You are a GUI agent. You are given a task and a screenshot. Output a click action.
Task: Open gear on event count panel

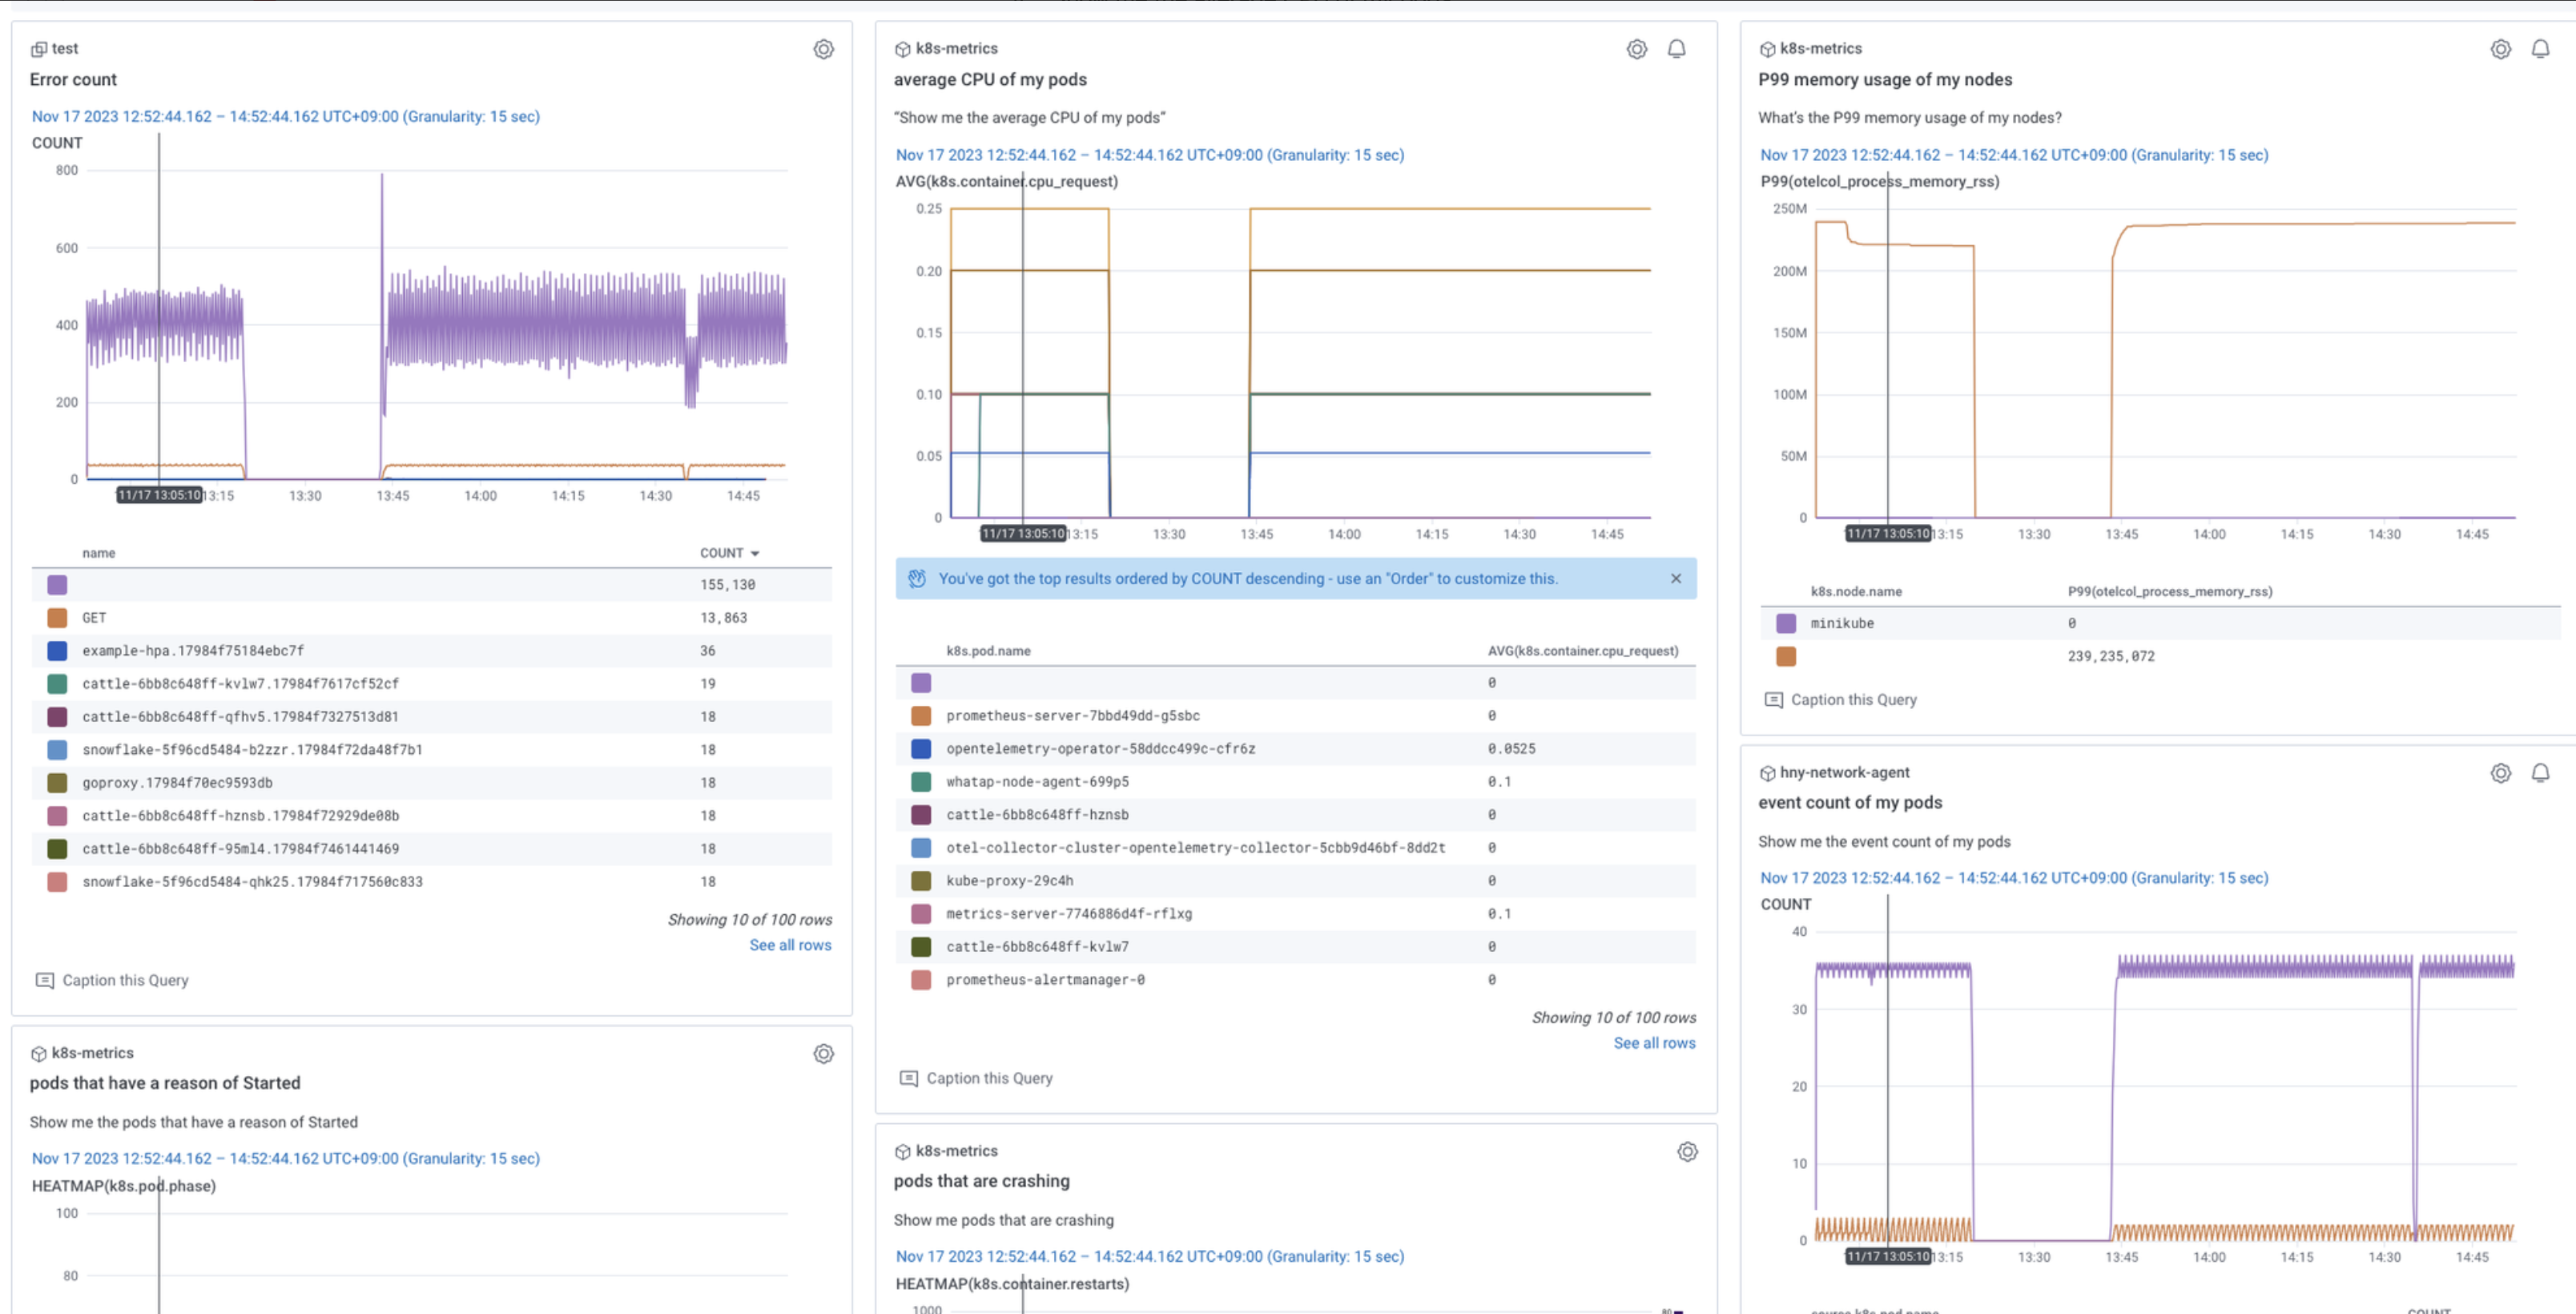pos(2500,772)
